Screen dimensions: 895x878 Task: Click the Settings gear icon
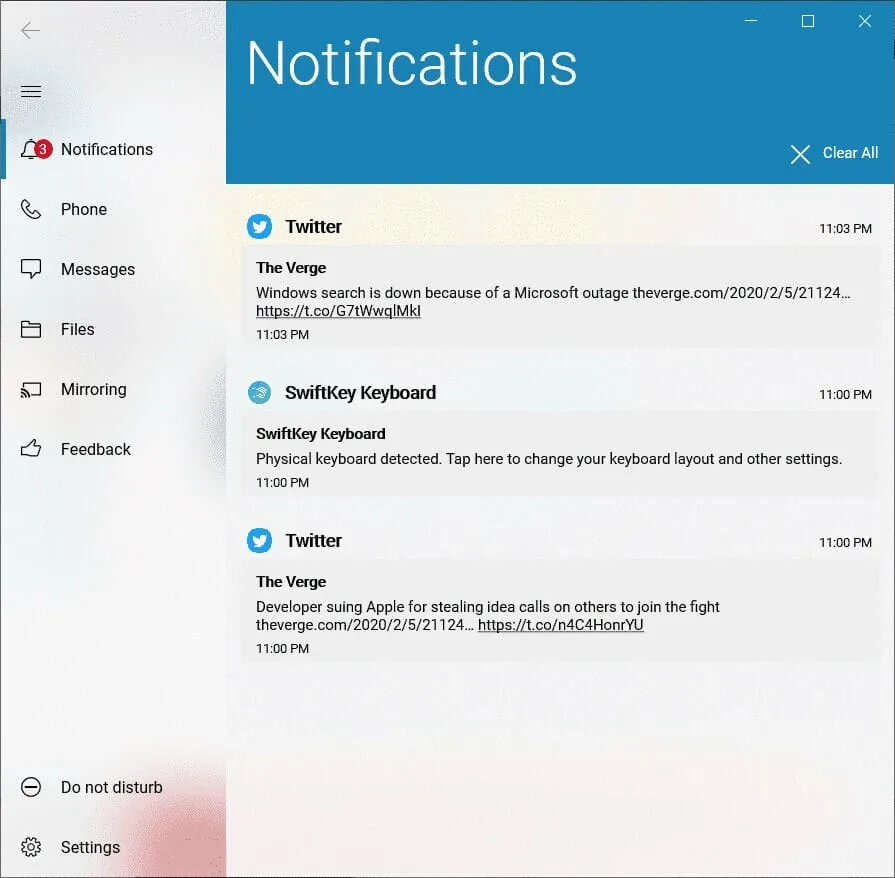[31, 847]
